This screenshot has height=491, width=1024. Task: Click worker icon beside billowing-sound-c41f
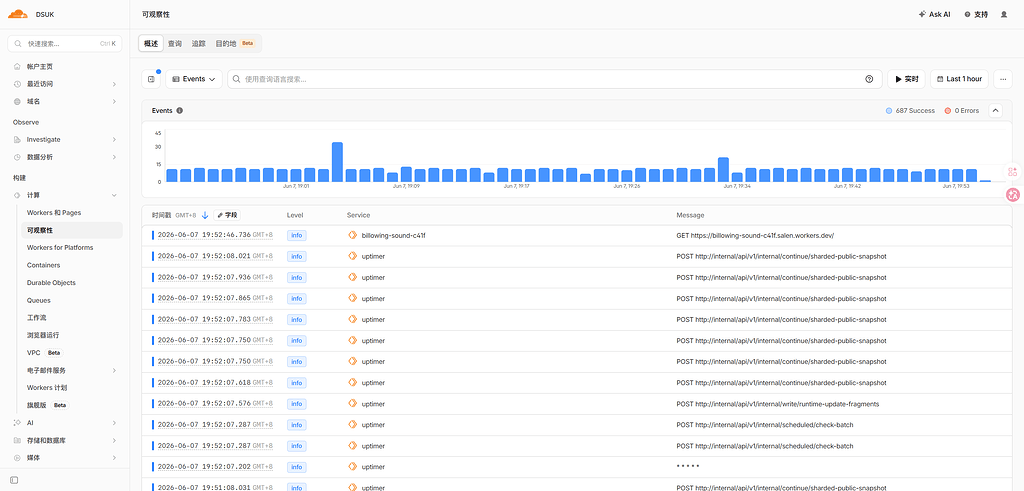tap(353, 236)
